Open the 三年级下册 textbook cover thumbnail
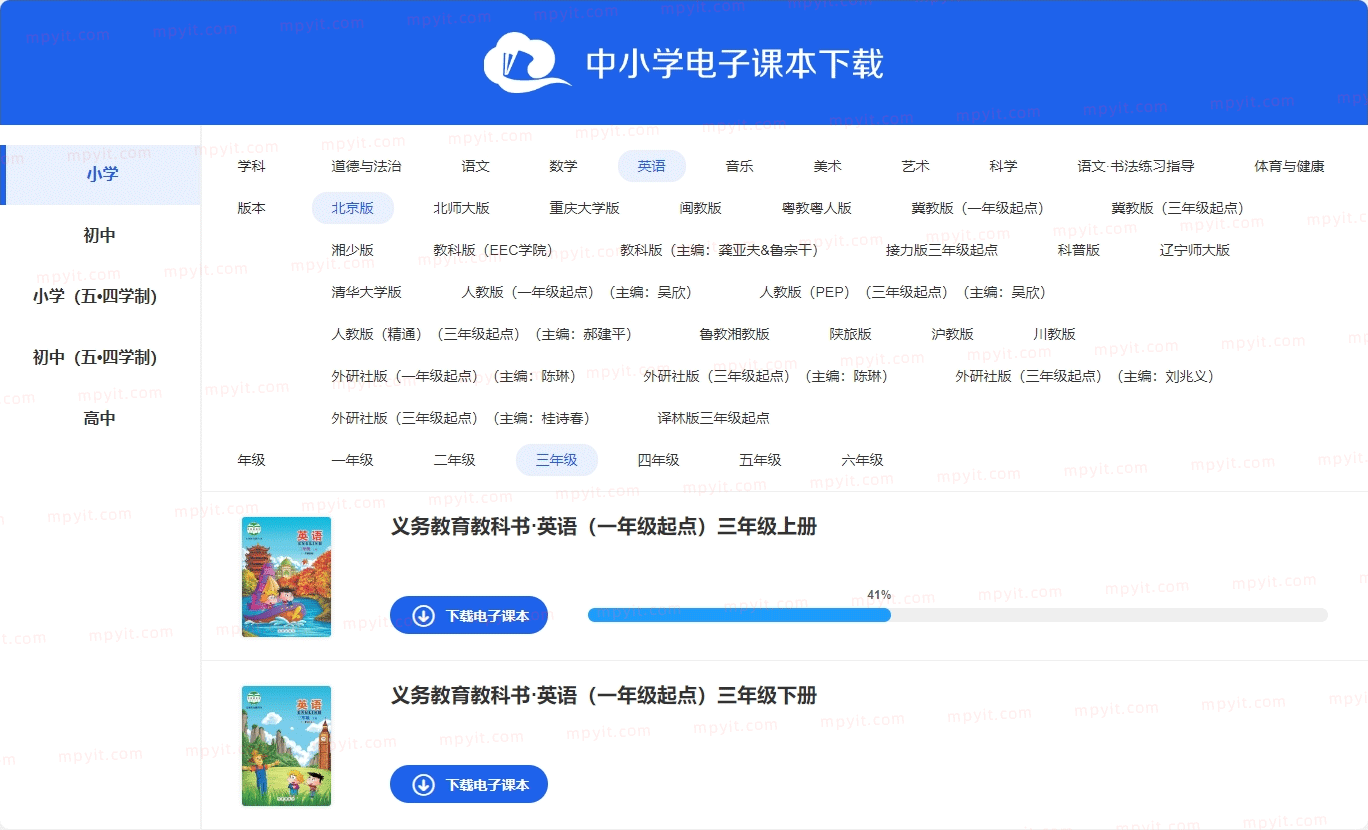This screenshot has height=830, width=1368. point(286,746)
